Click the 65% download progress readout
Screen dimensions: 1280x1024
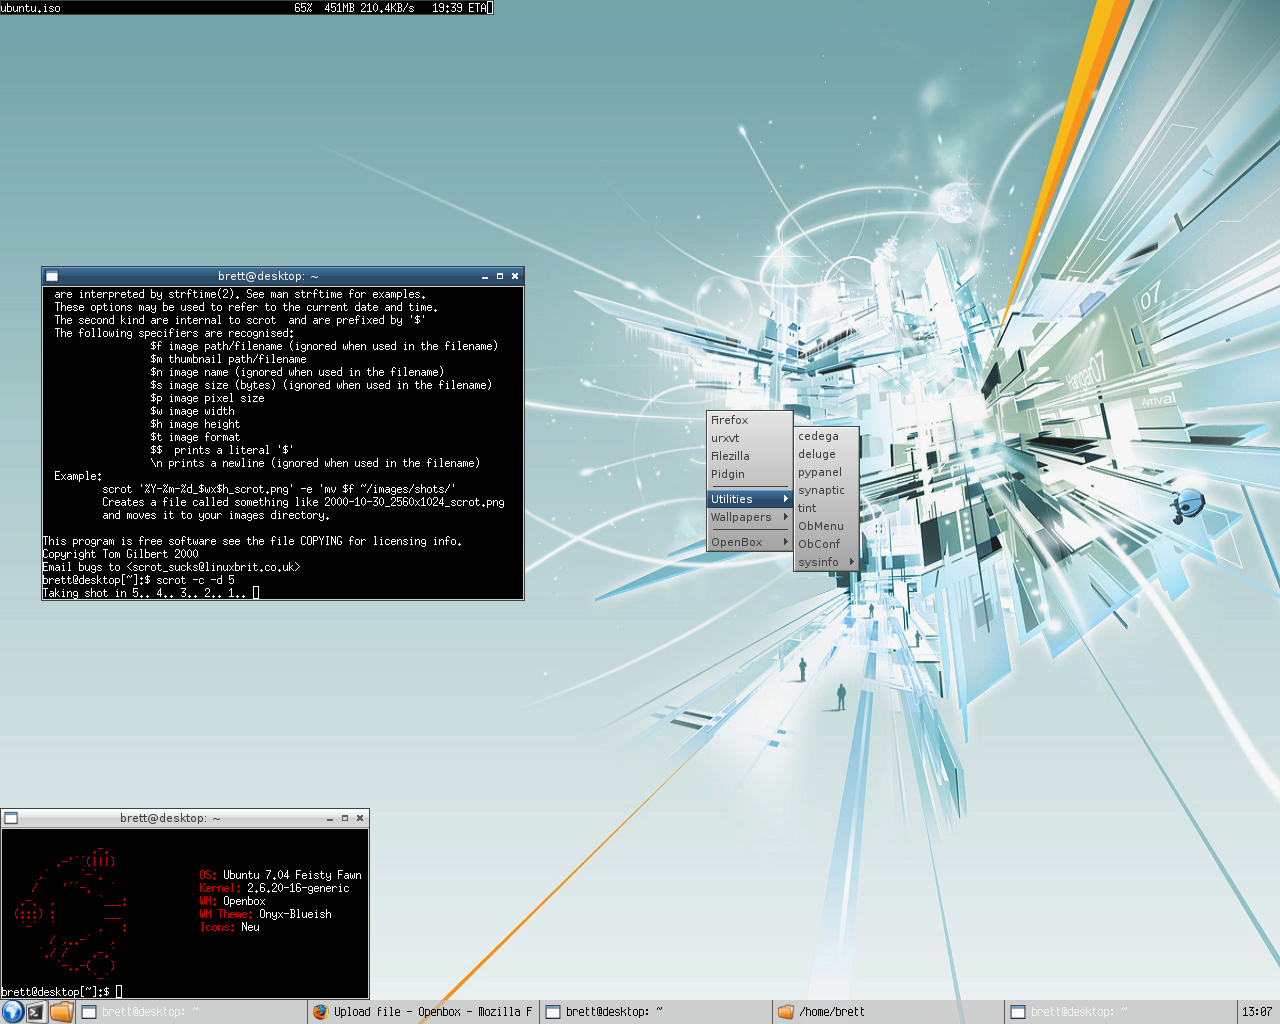[303, 8]
